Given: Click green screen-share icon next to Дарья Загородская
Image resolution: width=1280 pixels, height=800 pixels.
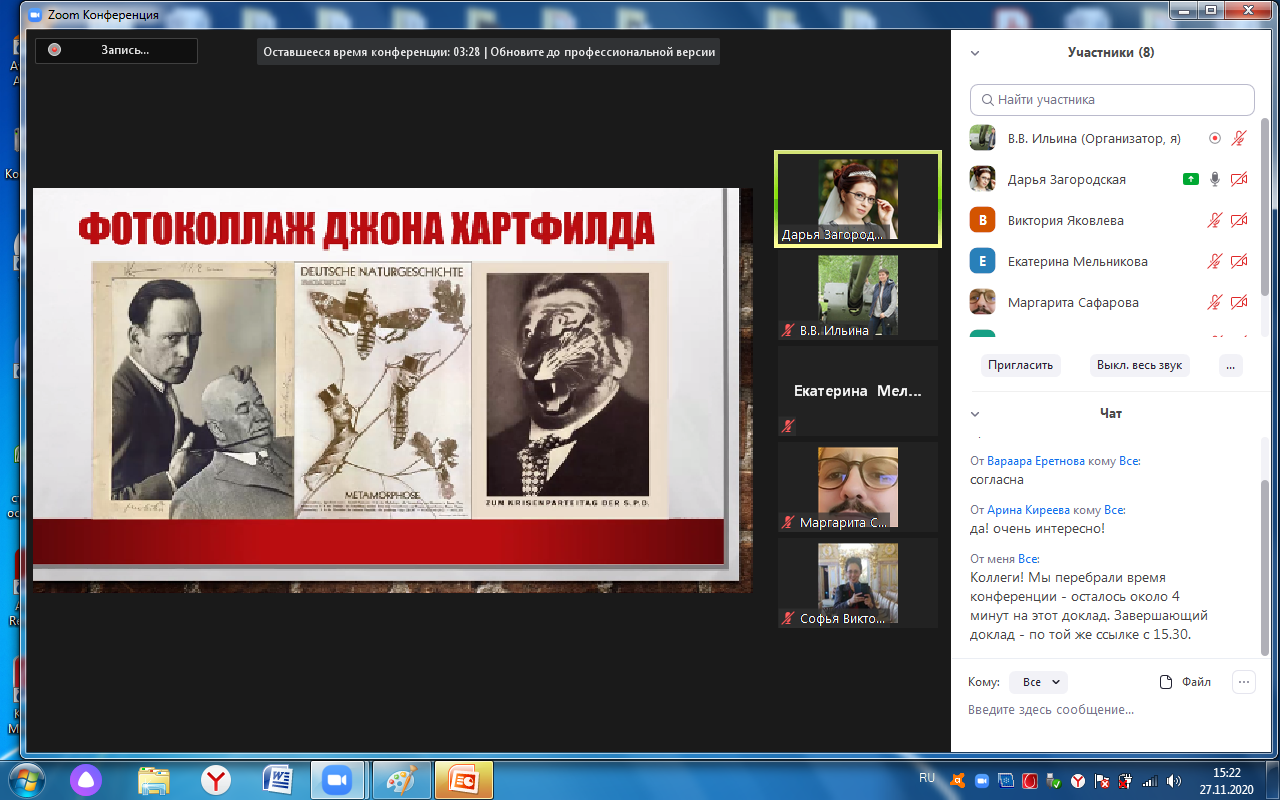Looking at the screenshot, I should tap(1190, 180).
